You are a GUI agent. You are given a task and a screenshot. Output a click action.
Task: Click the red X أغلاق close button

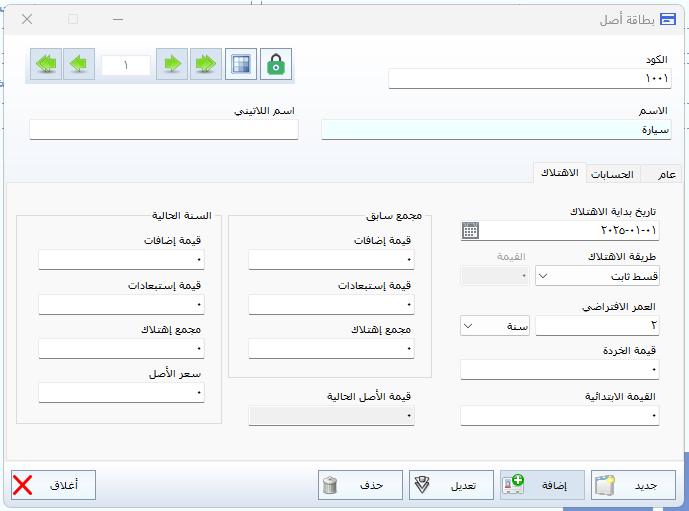point(23,486)
